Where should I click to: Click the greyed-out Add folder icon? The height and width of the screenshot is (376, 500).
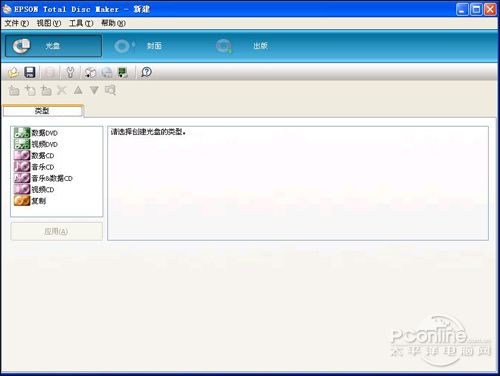pyautogui.click(x=14, y=90)
